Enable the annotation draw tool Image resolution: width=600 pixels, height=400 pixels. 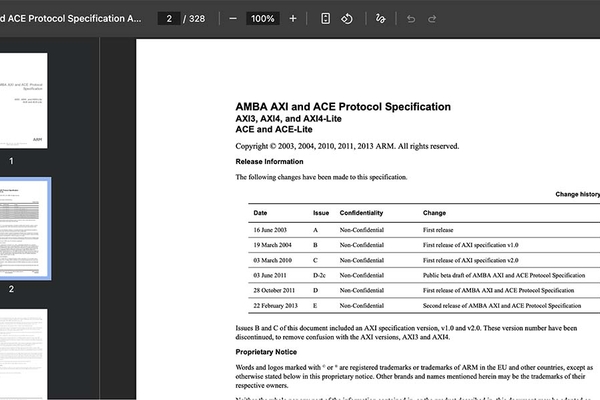380,19
